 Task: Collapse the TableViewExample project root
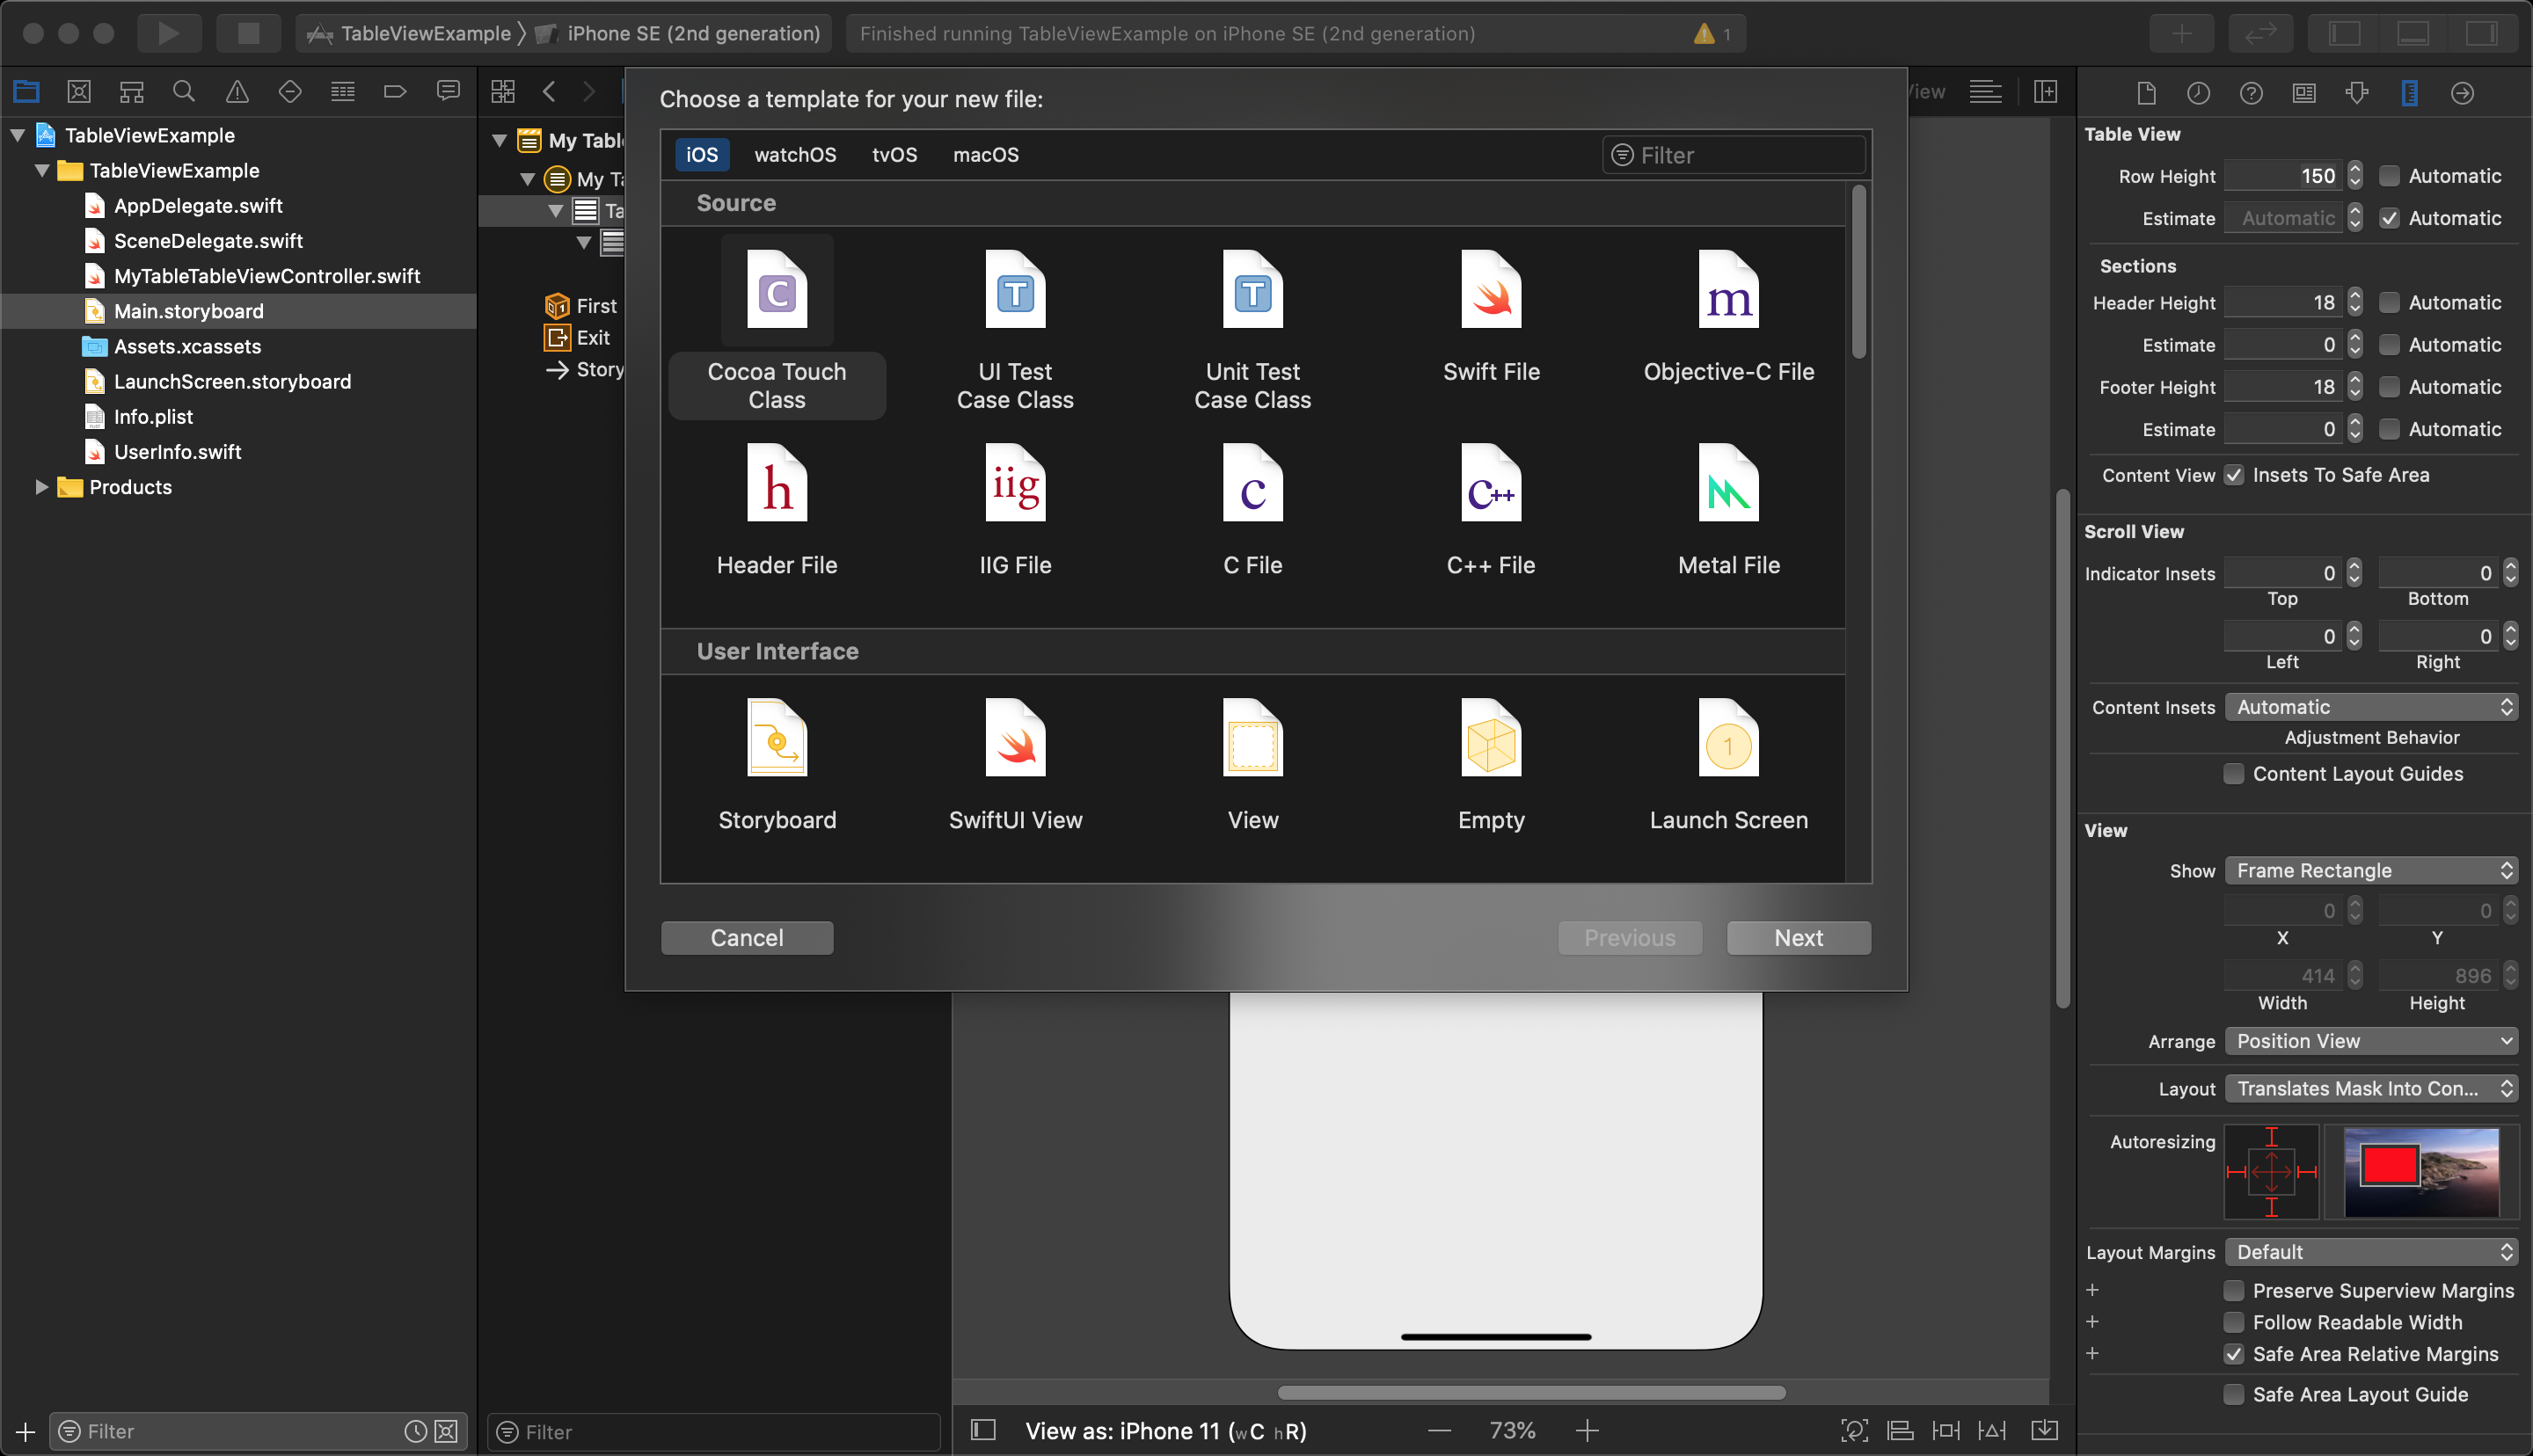click(x=17, y=135)
